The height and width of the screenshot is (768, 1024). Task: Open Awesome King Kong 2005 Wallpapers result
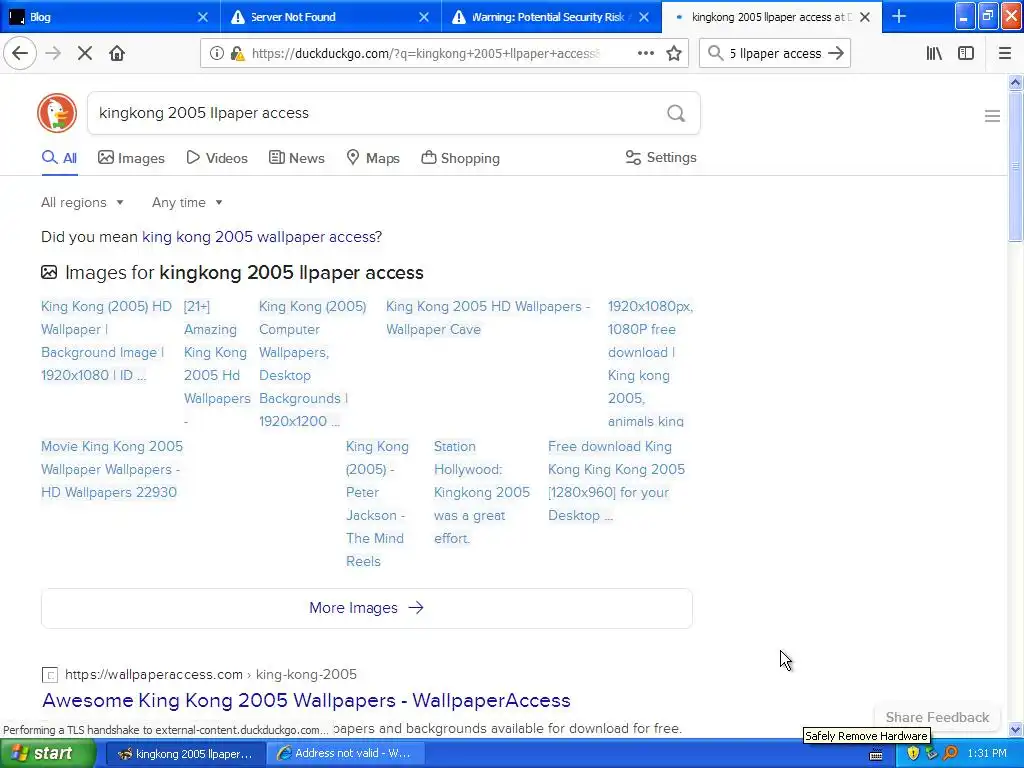(306, 700)
